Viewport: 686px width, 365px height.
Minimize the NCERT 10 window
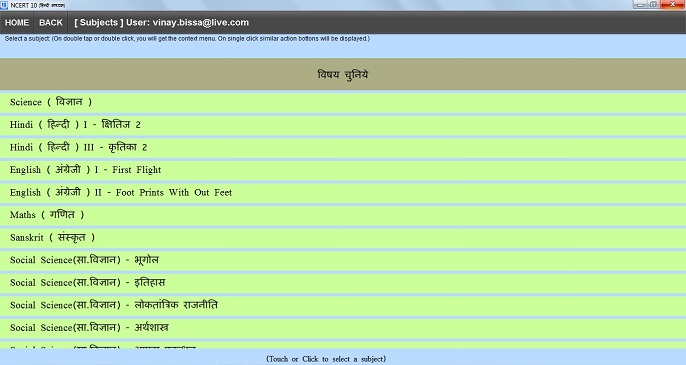pyautogui.click(x=640, y=4)
